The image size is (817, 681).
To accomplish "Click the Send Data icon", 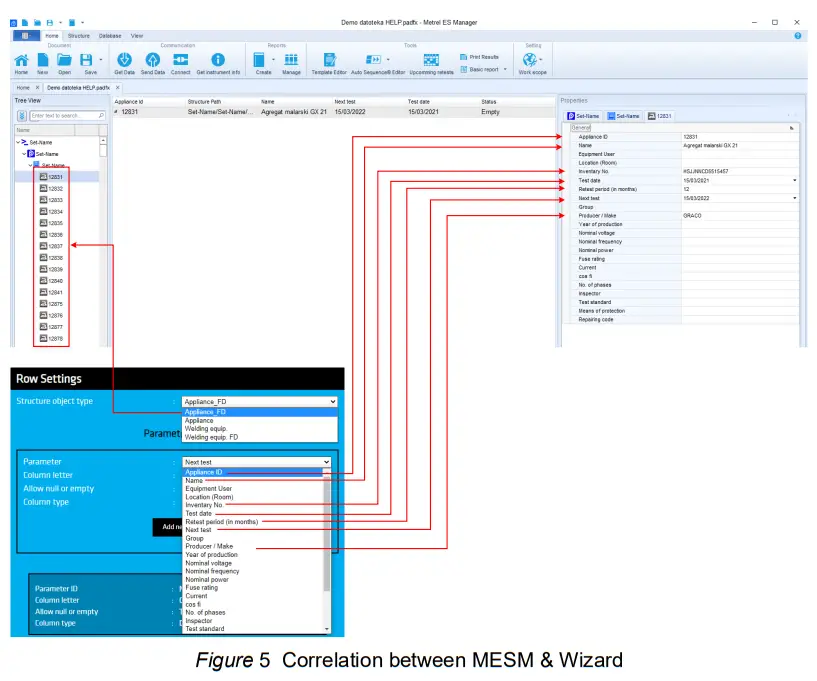I will (153, 59).
